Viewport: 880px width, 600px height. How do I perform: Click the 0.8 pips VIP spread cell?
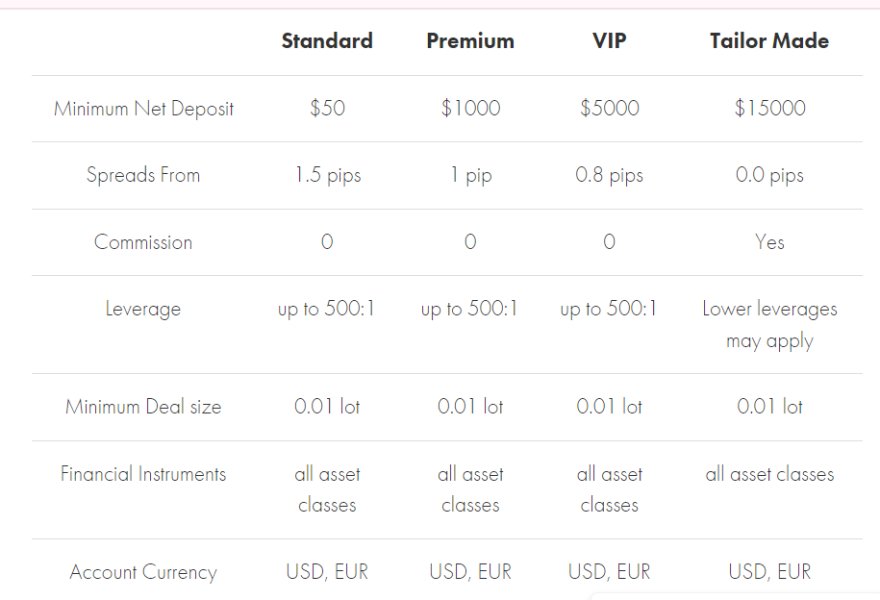point(609,175)
